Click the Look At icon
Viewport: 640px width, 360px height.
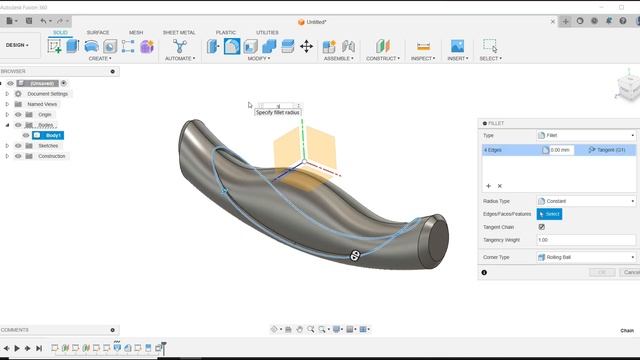click(x=288, y=329)
